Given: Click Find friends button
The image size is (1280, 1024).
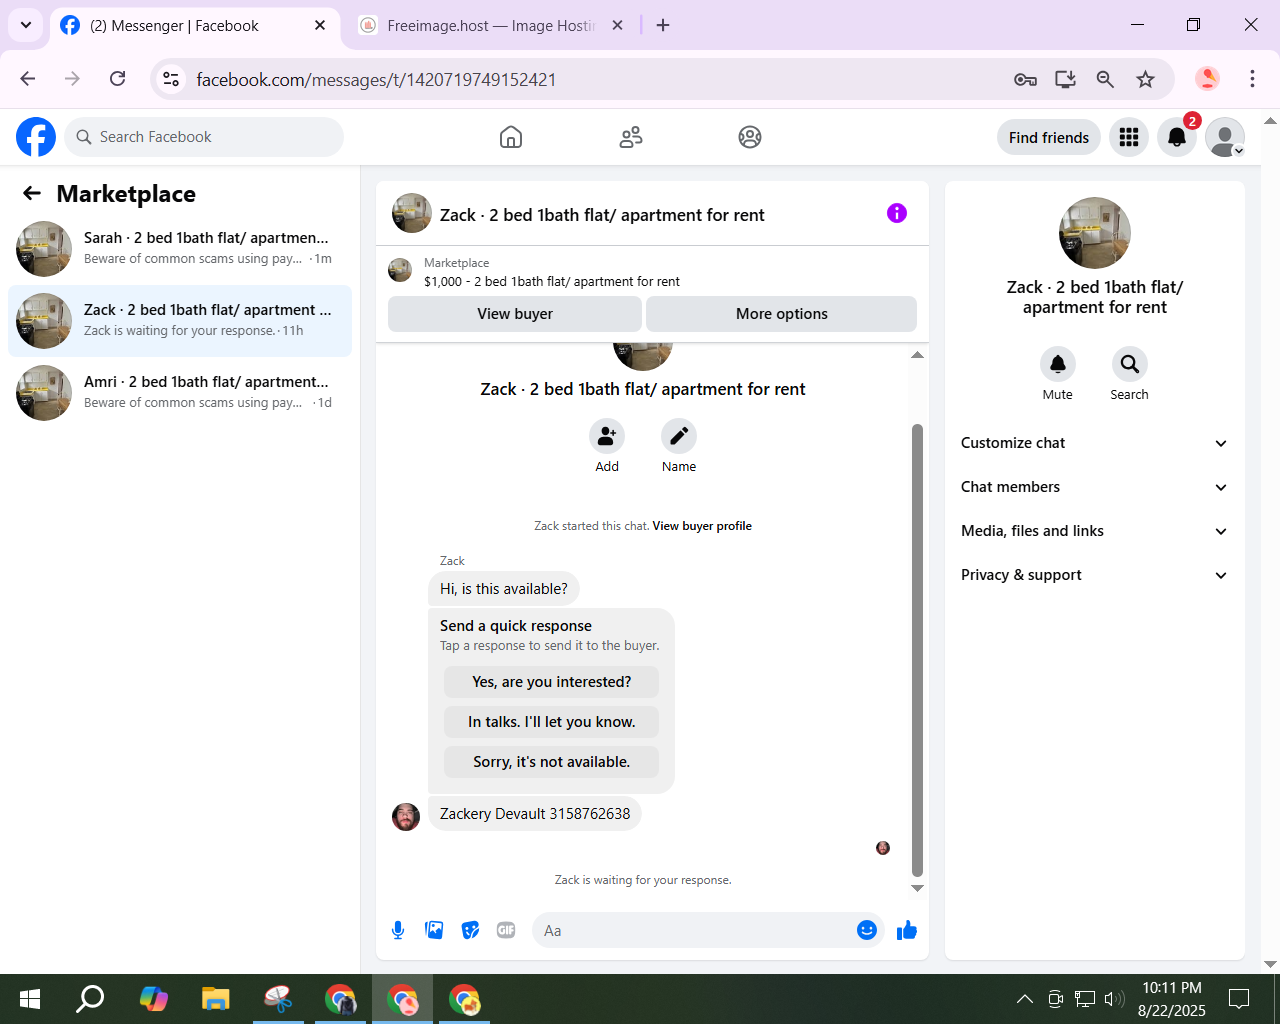Looking at the screenshot, I should tap(1049, 137).
